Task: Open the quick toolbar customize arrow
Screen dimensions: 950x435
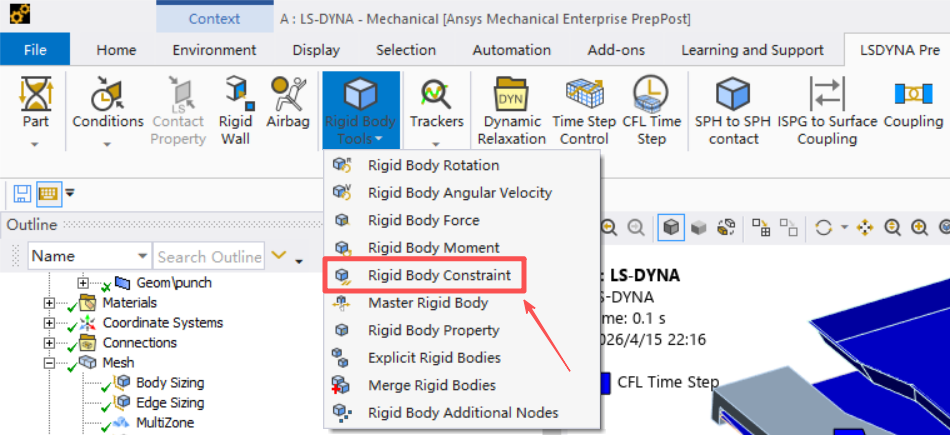Action: tap(70, 193)
